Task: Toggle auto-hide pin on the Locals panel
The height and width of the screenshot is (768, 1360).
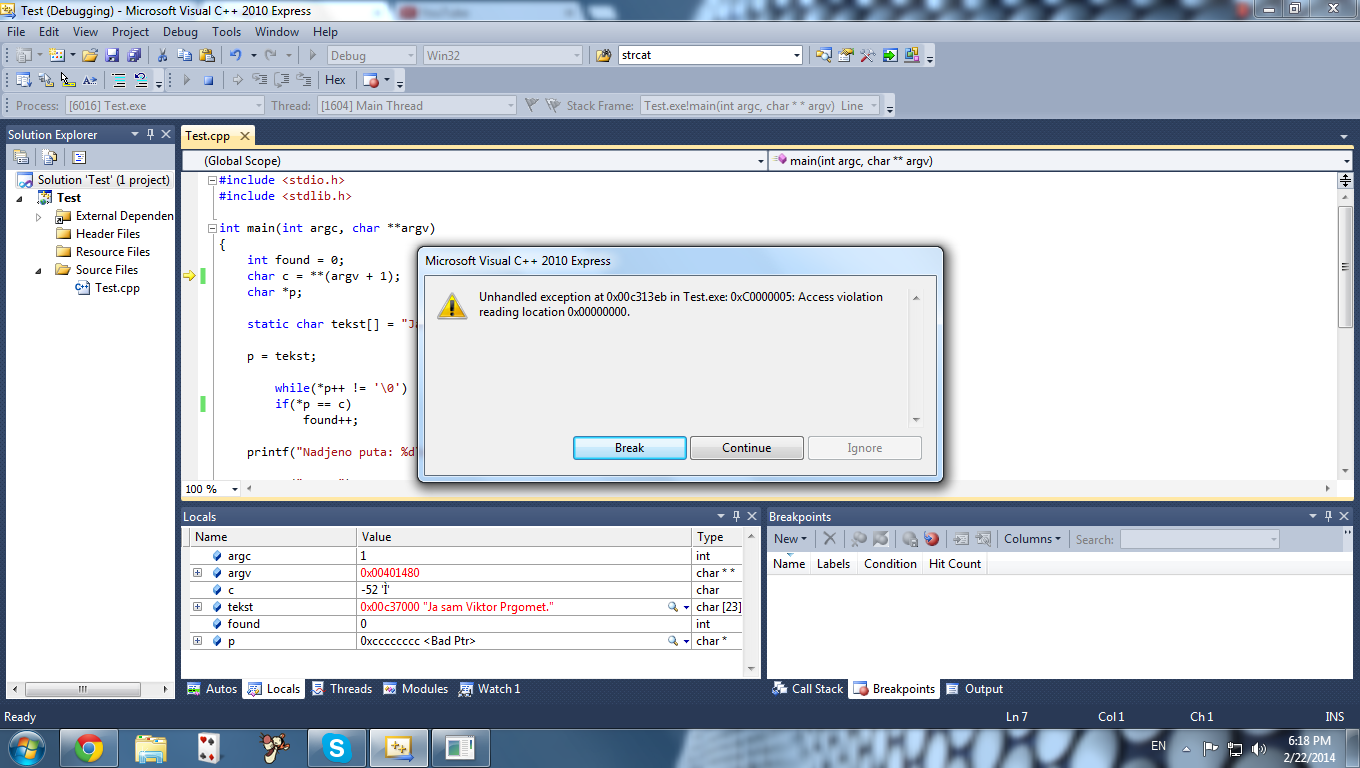Action: click(737, 516)
